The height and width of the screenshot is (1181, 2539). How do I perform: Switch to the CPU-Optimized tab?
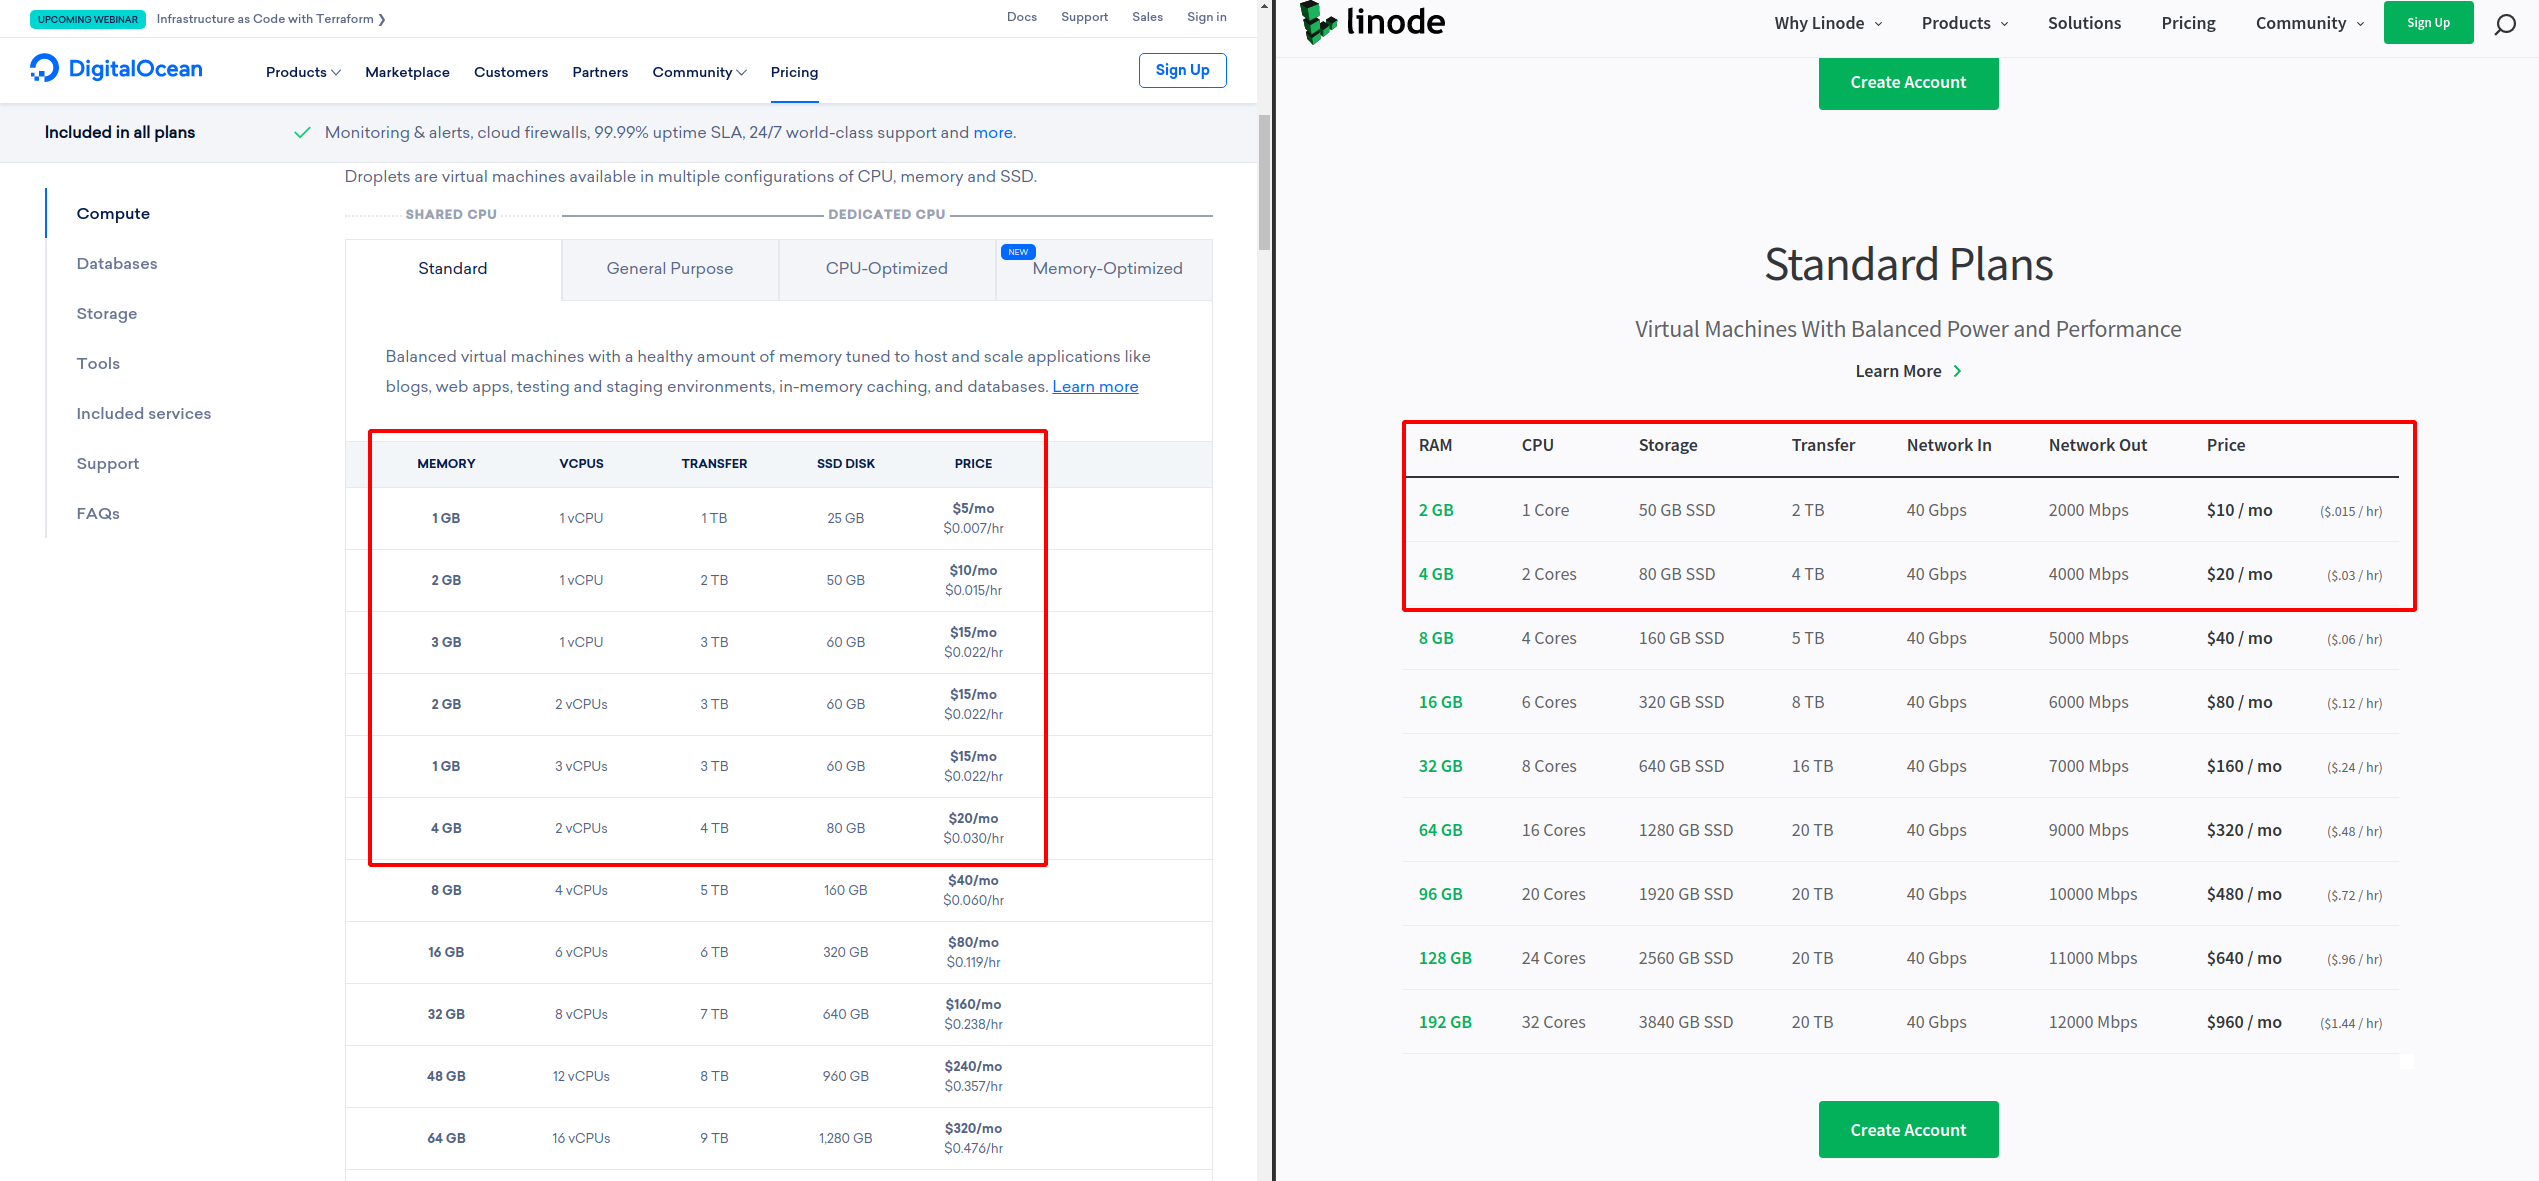886,268
